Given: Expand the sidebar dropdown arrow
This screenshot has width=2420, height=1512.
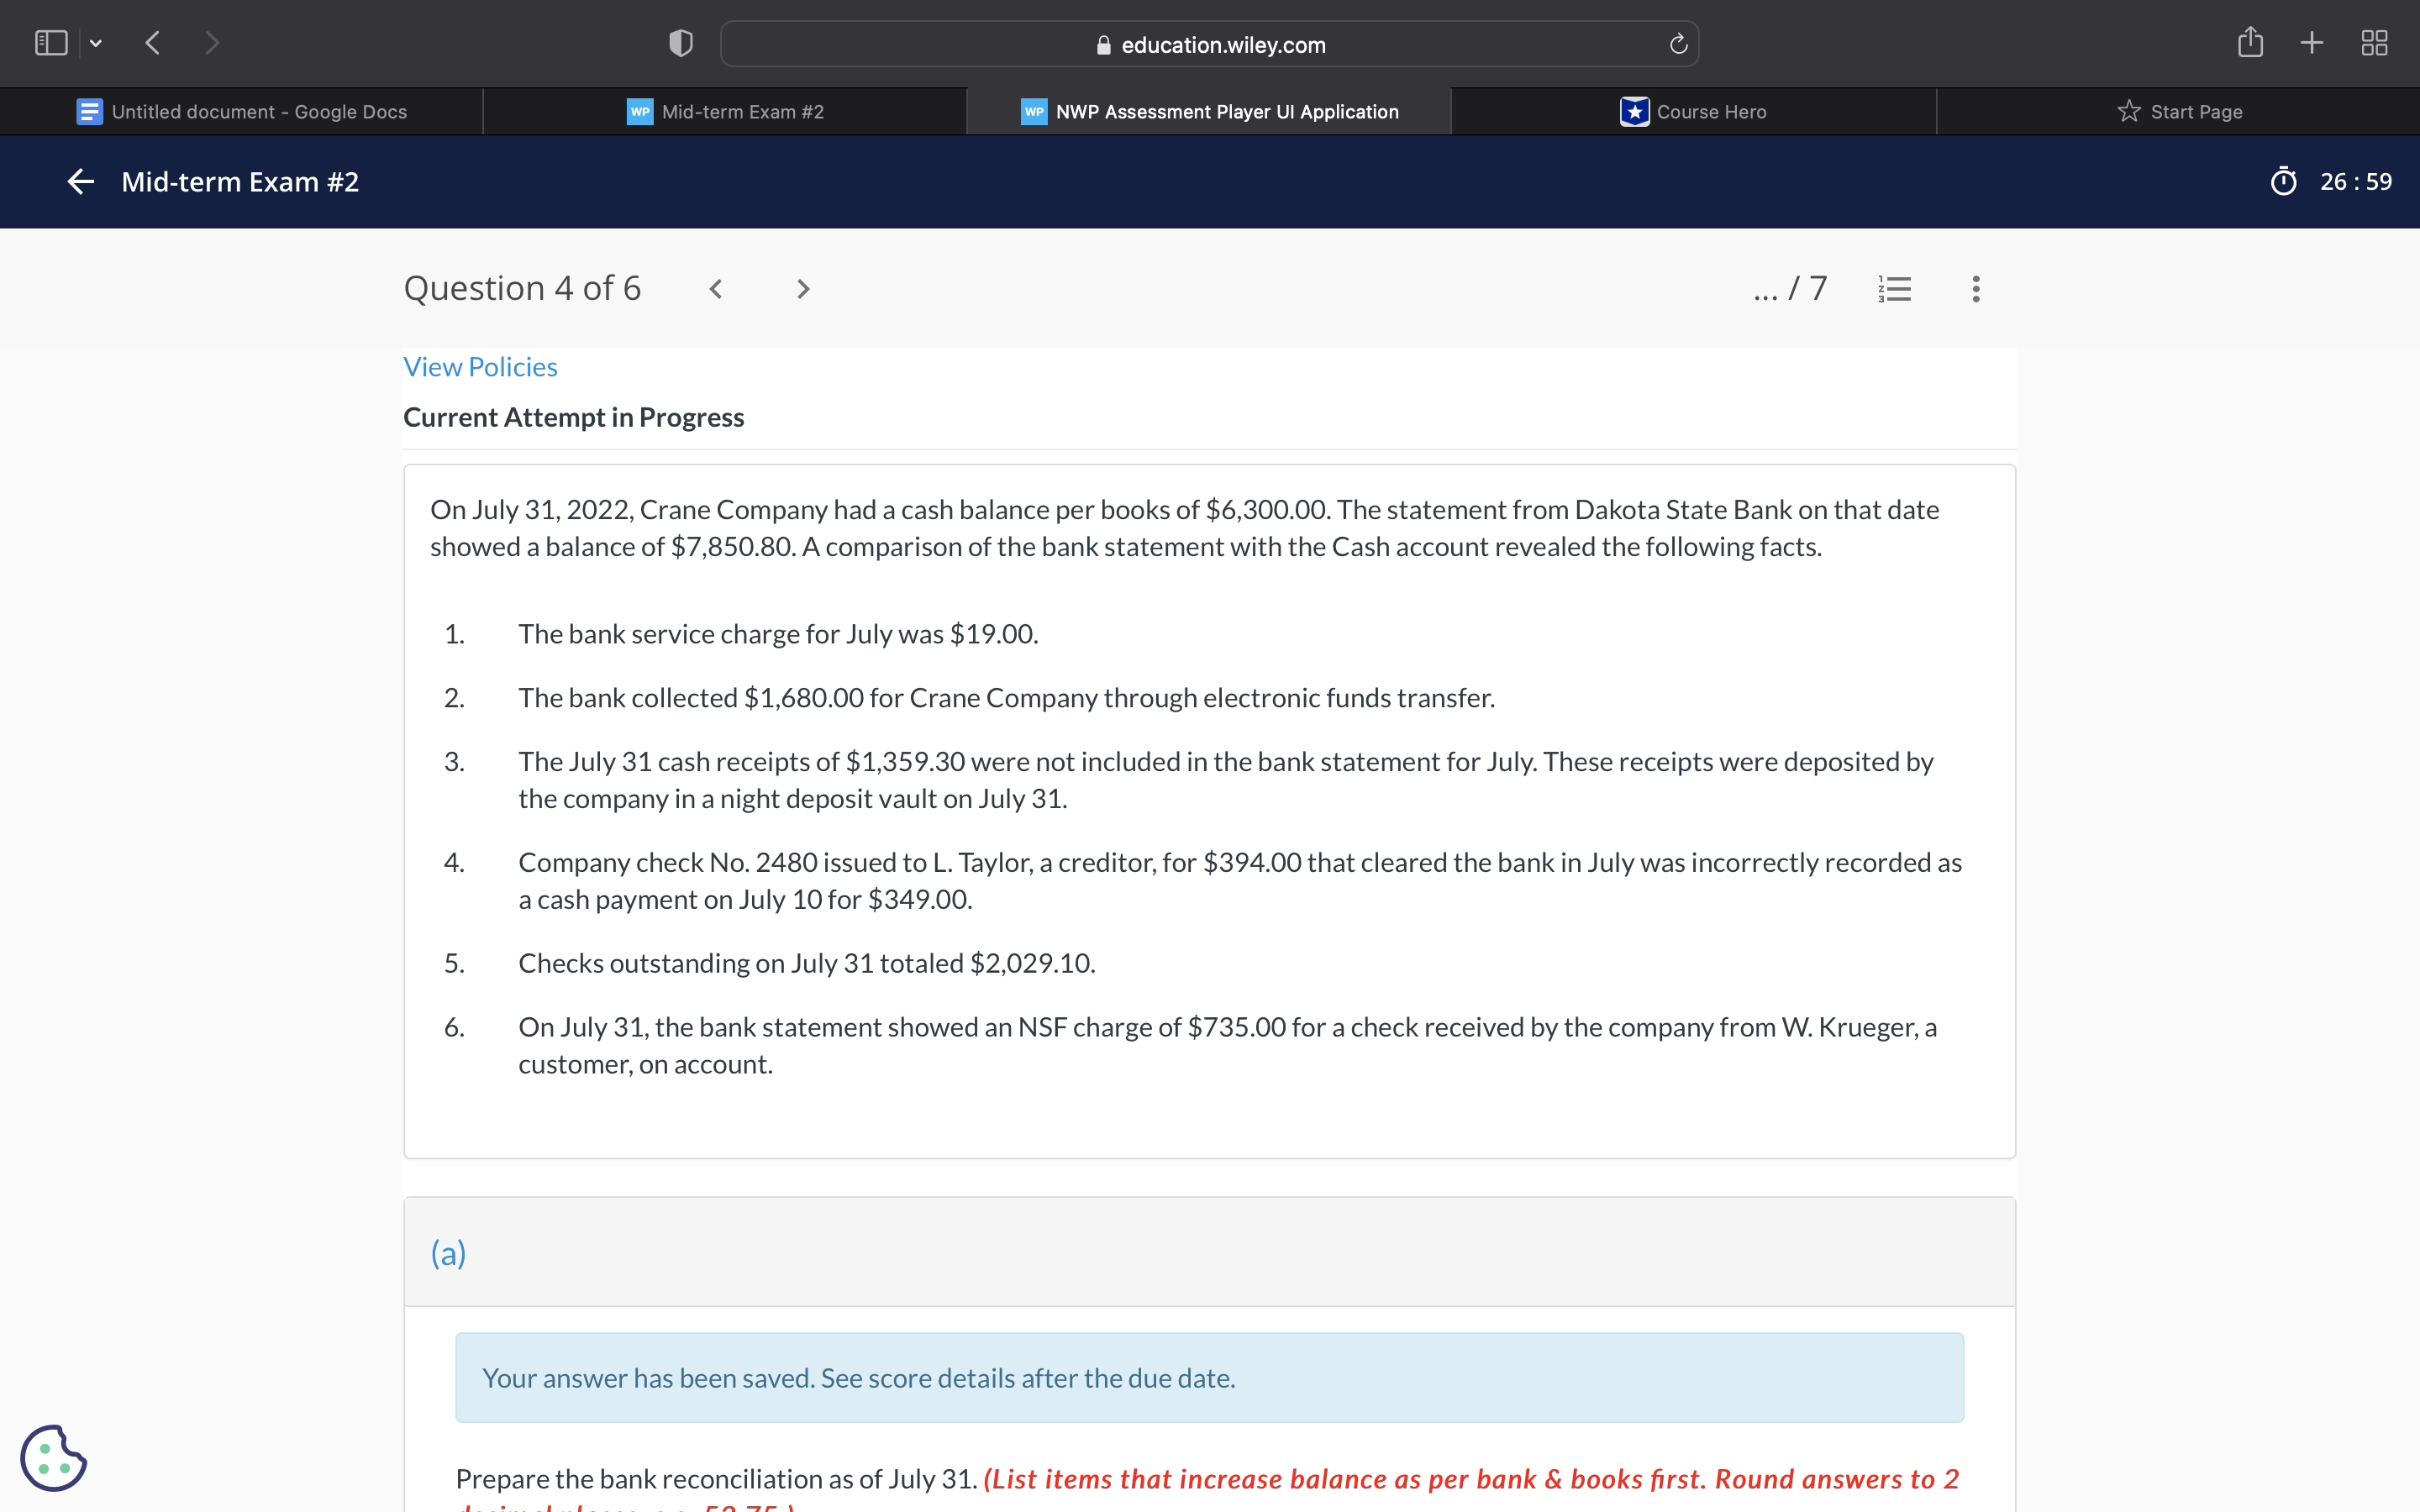Looking at the screenshot, I should click(96, 43).
